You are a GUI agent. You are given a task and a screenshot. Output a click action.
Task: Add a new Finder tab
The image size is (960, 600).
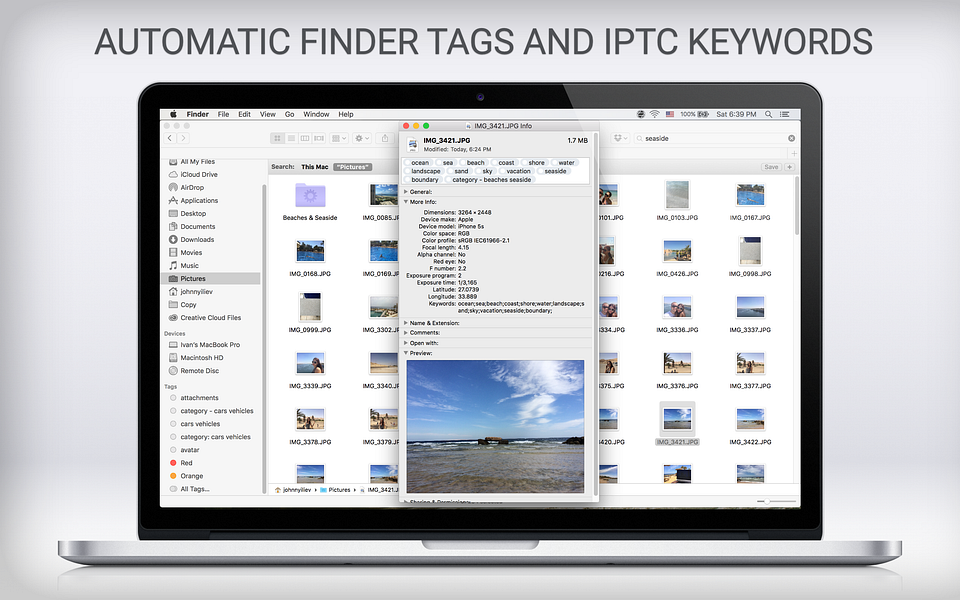click(794, 154)
